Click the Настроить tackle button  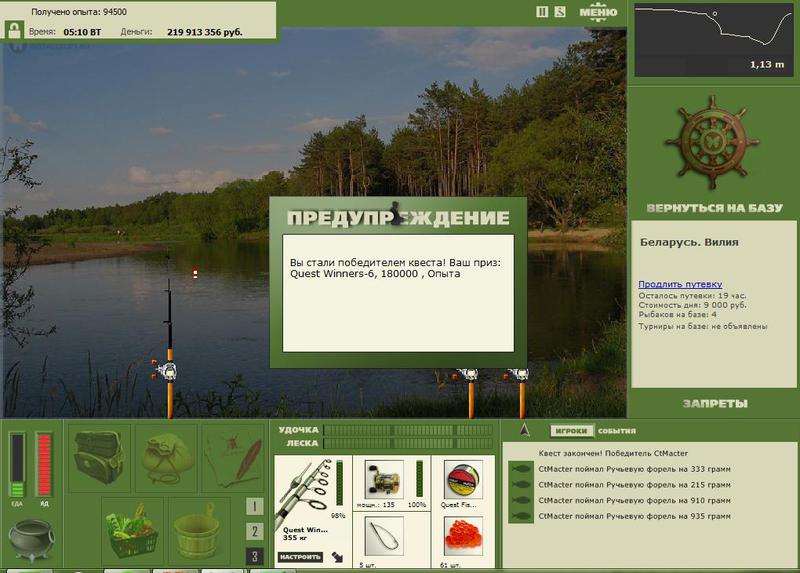pos(301,557)
